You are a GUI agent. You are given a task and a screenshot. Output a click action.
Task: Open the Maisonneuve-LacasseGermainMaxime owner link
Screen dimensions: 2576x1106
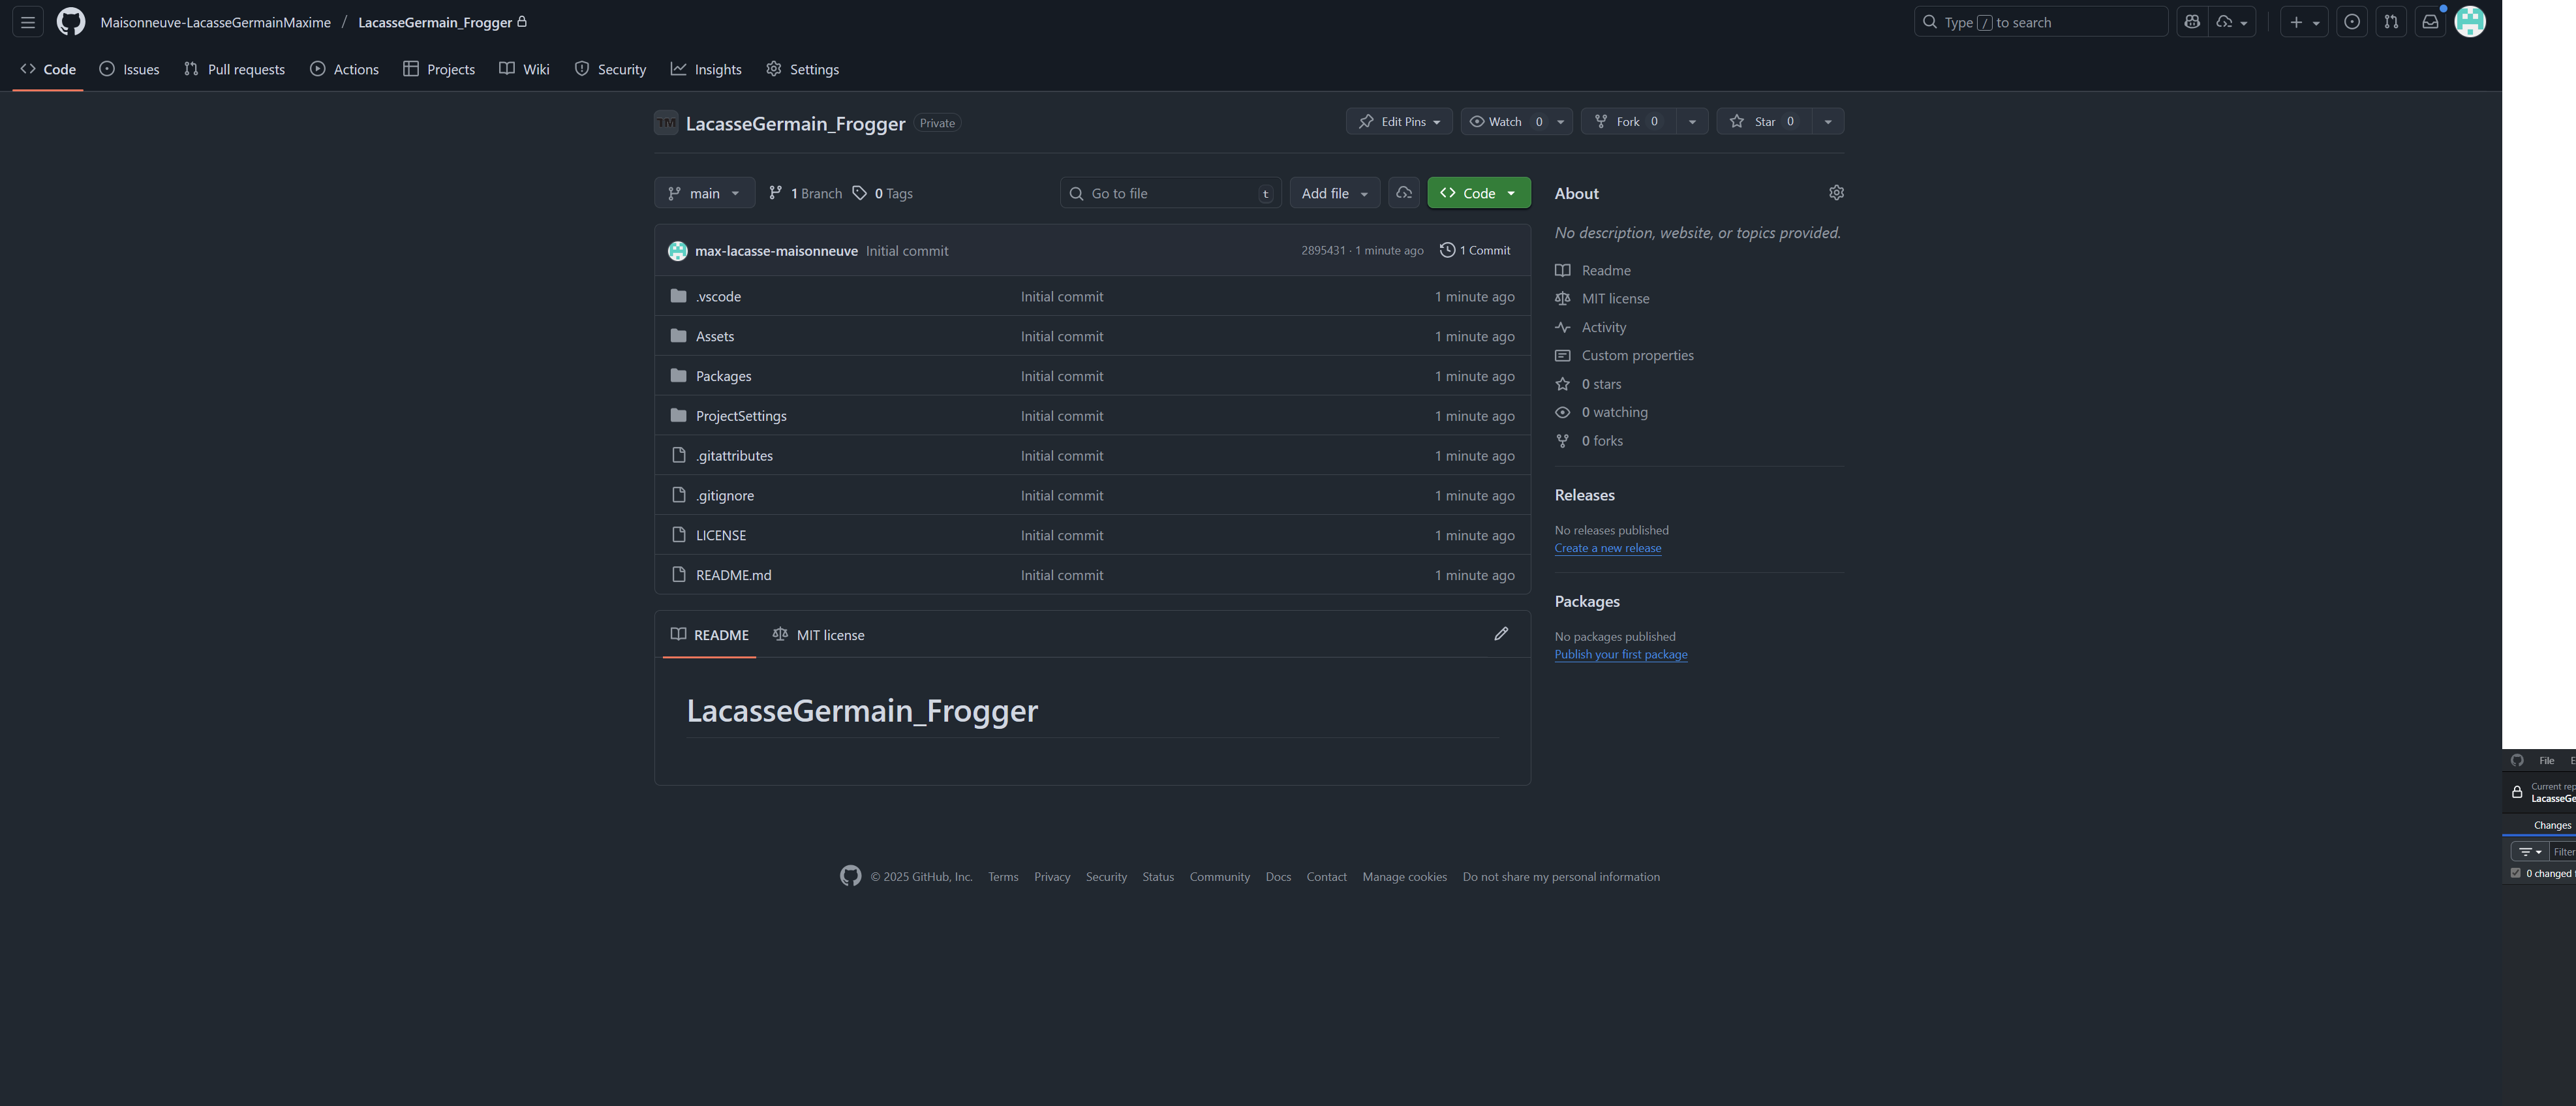coord(215,22)
